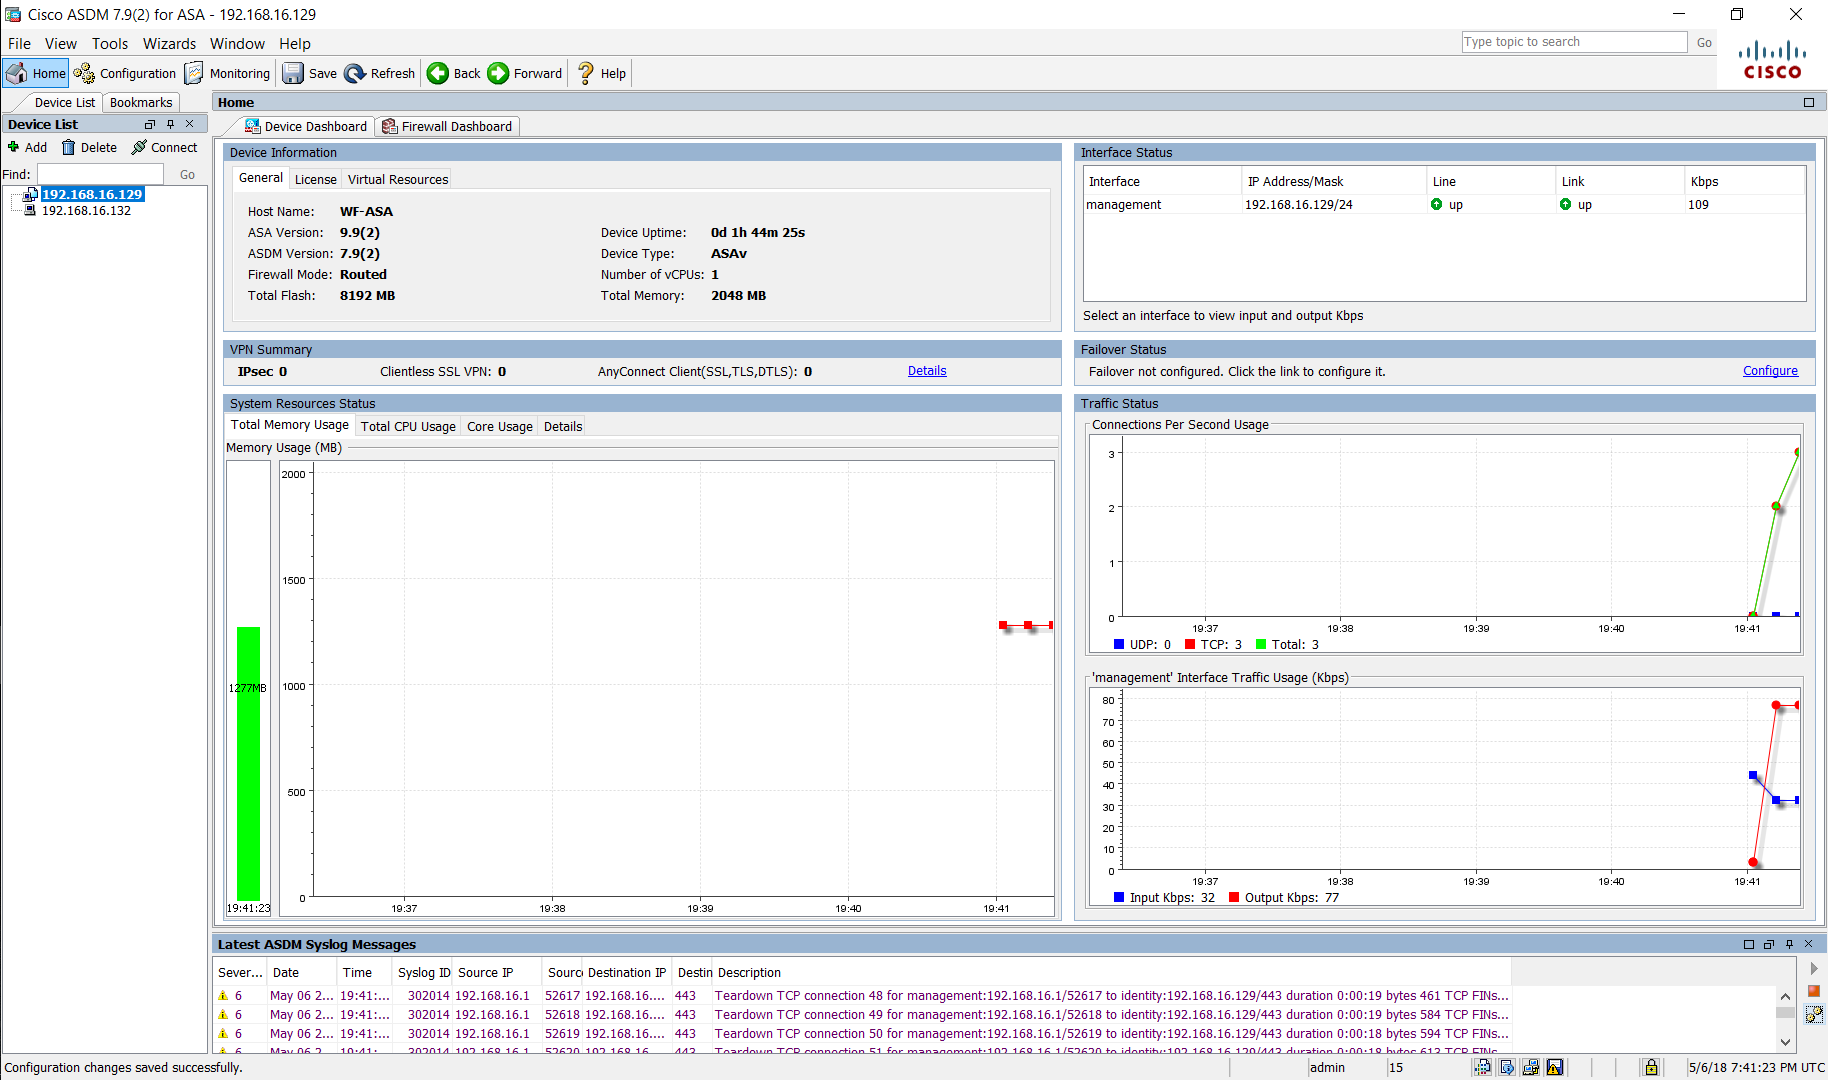The width and height of the screenshot is (1828, 1080).
Task: Click the Configure failover link
Action: coord(1769,371)
